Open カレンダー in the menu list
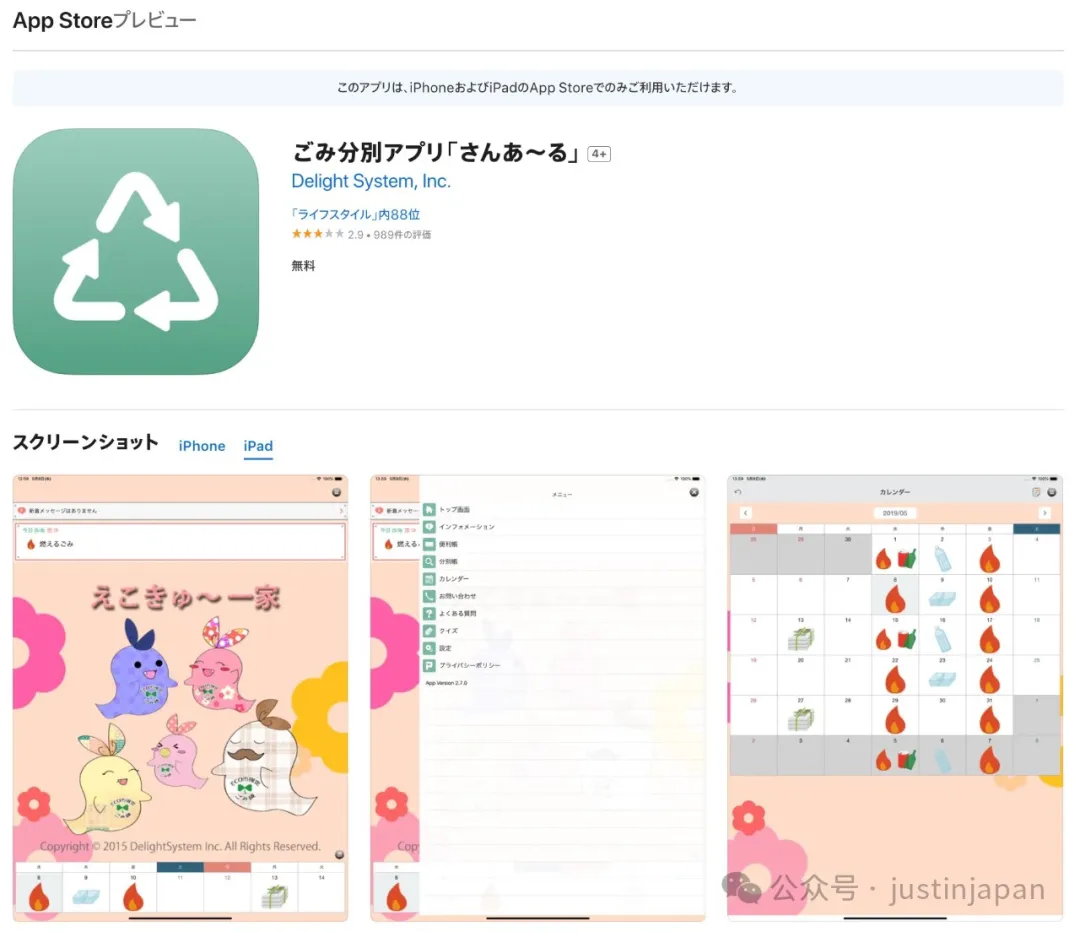The width and height of the screenshot is (1080, 932). (454, 579)
